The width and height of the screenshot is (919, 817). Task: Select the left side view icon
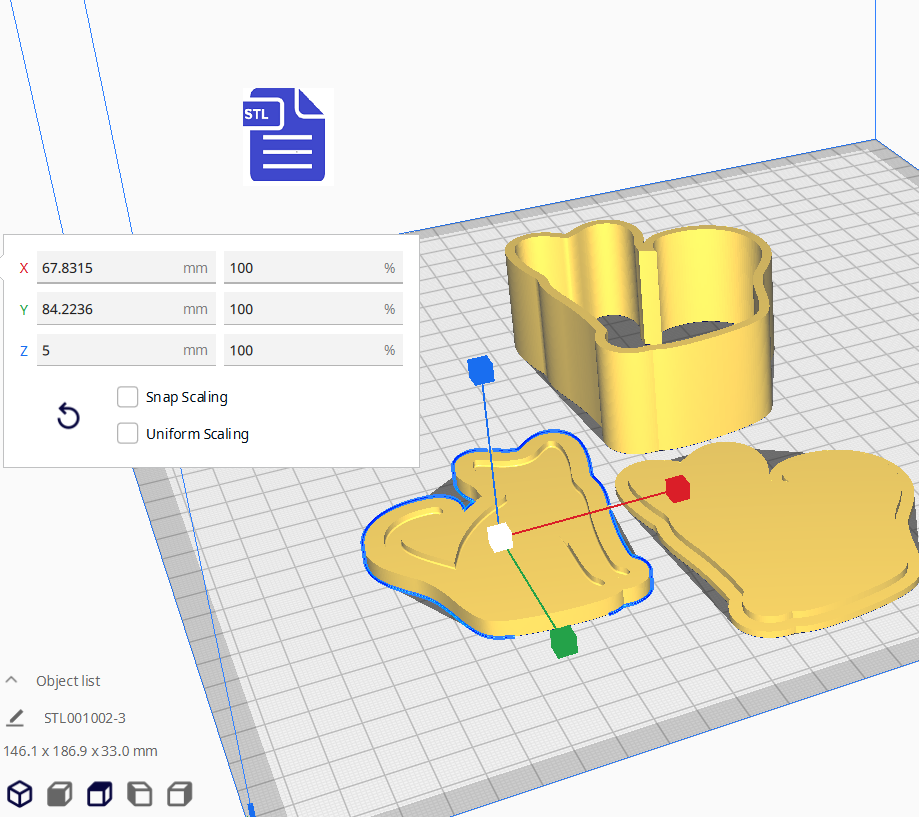click(x=140, y=794)
